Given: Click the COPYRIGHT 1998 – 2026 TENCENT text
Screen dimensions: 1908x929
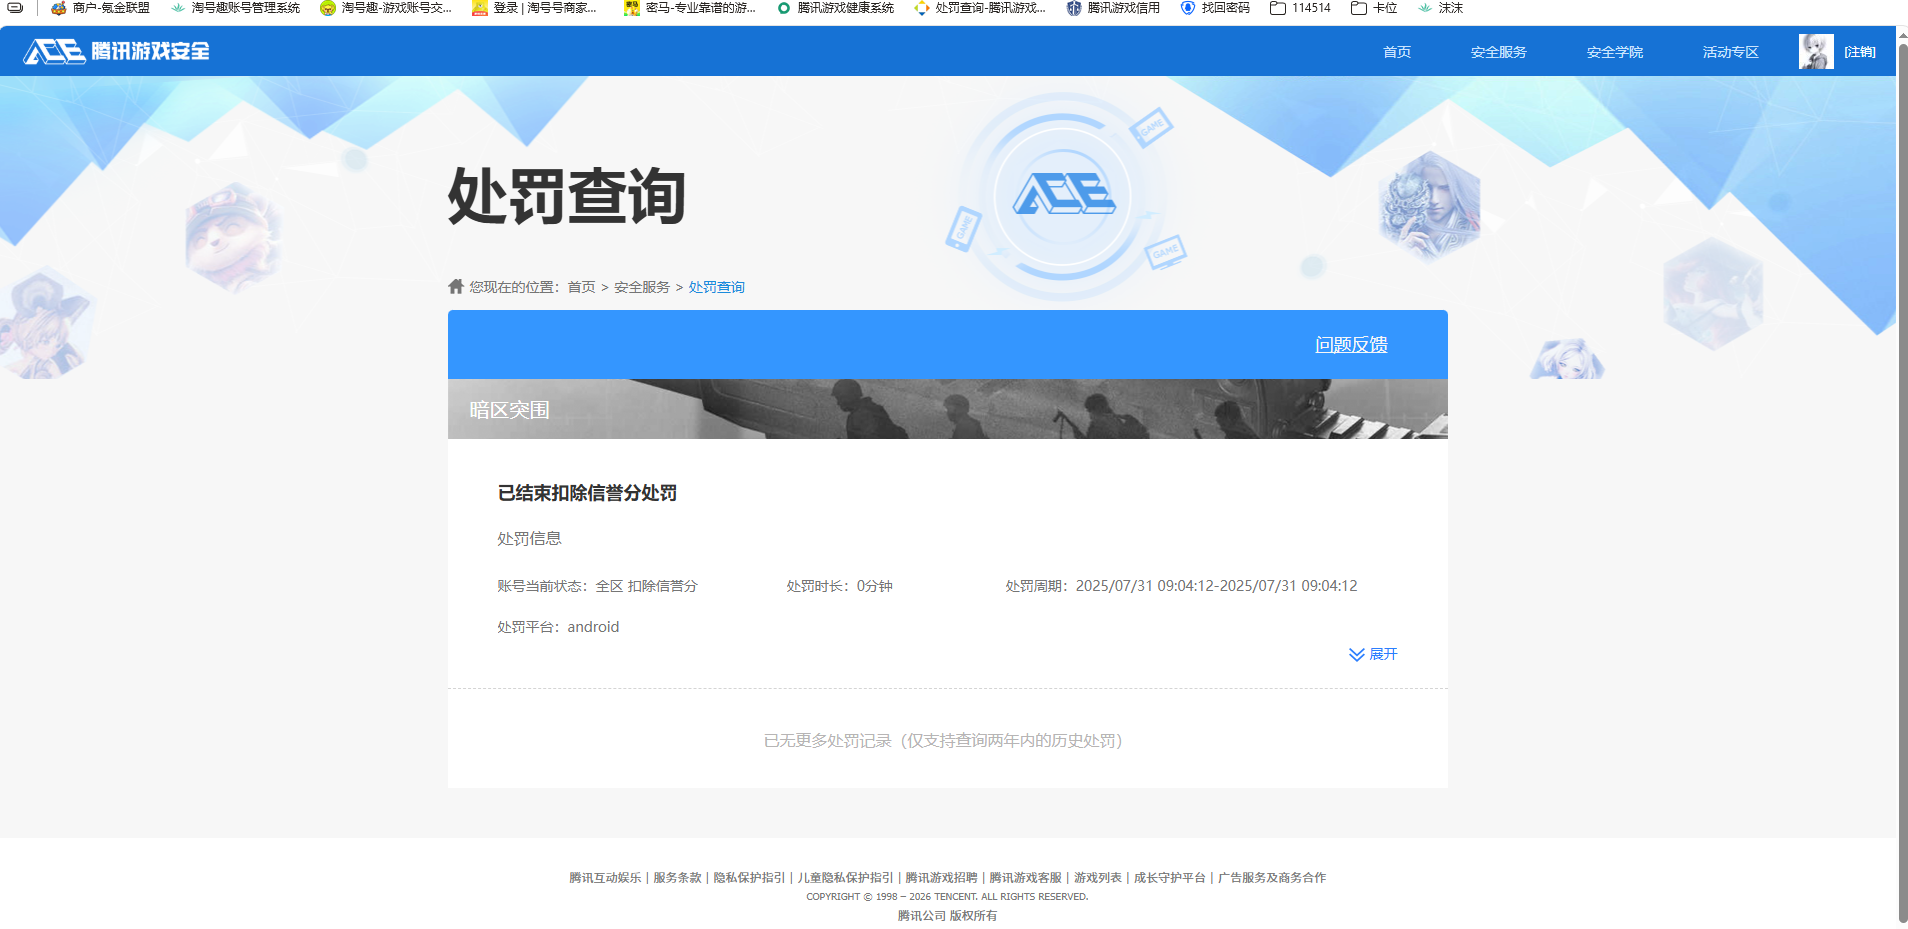Looking at the screenshot, I should pyautogui.click(x=947, y=897).
